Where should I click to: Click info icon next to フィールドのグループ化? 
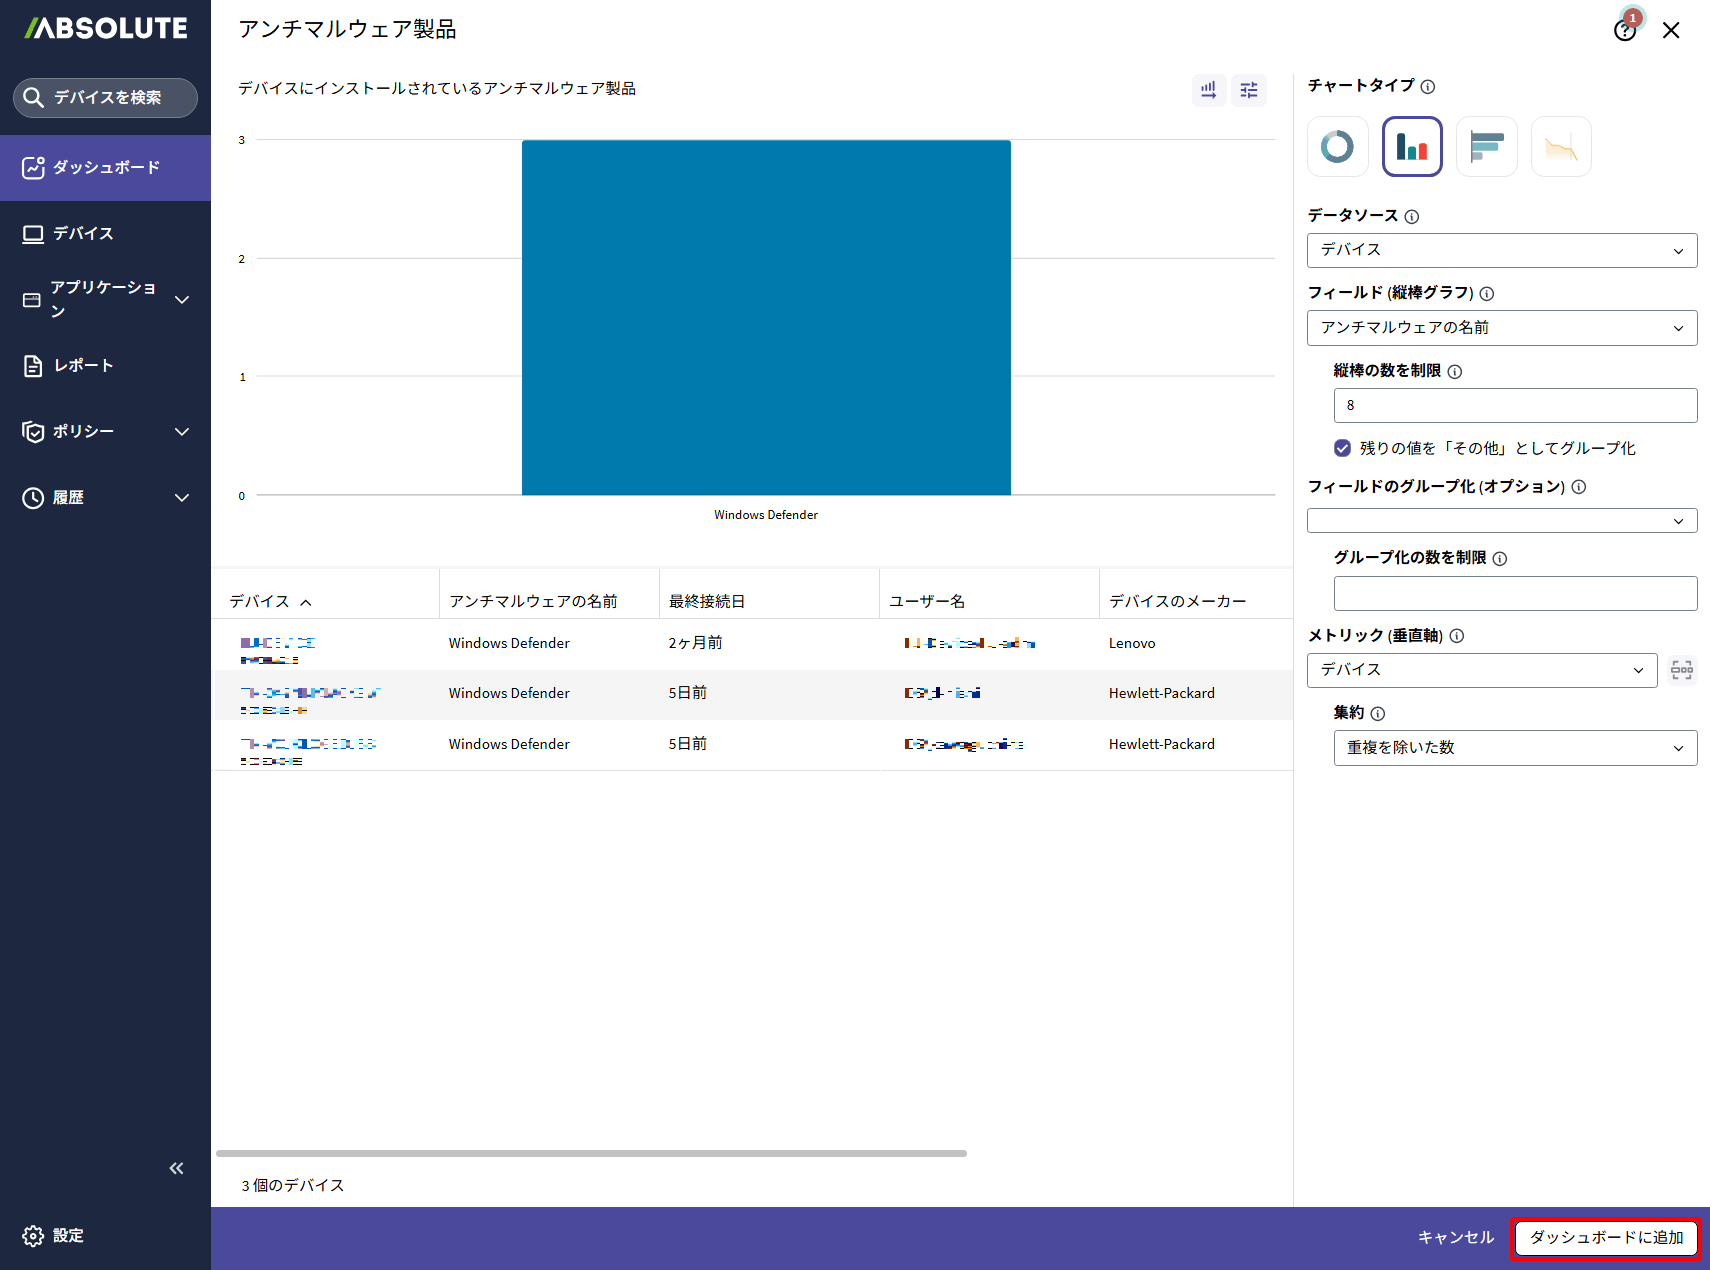(x=1579, y=487)
